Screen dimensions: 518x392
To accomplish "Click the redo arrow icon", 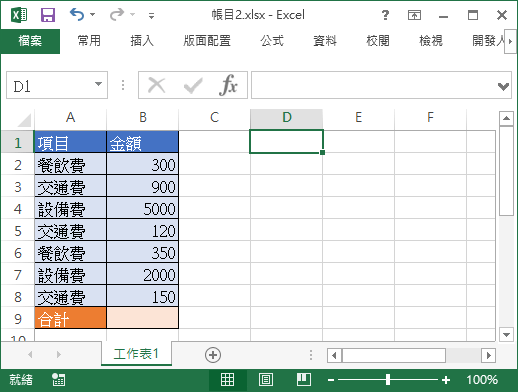I will point(117,15).
